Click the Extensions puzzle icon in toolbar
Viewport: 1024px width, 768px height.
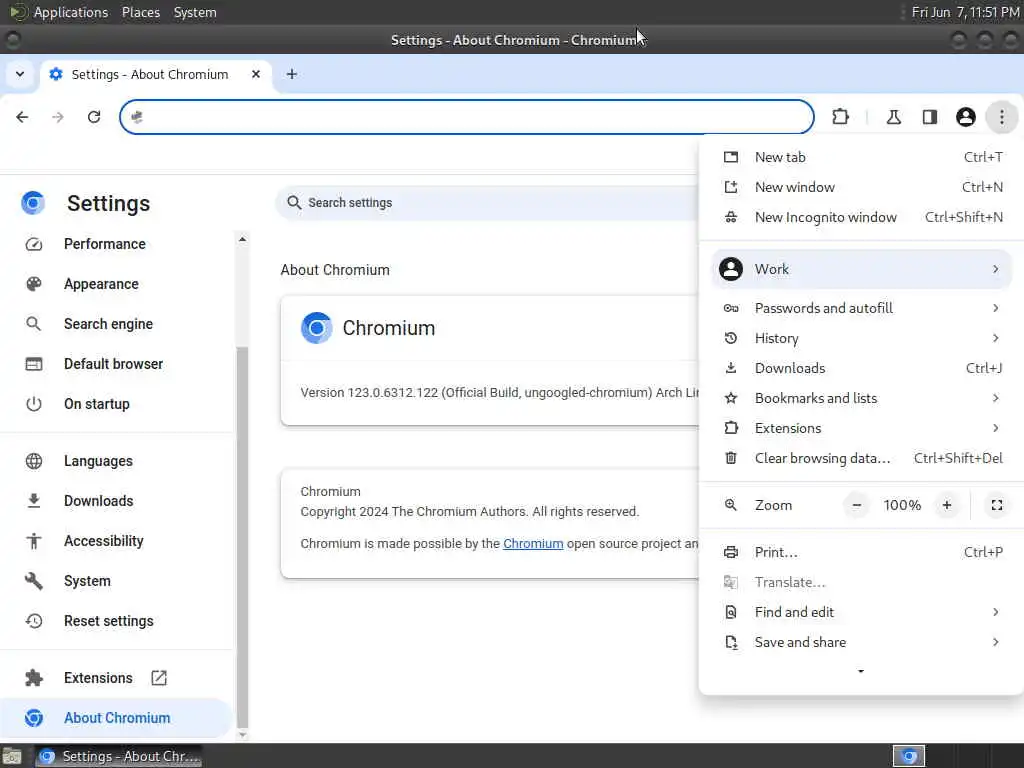(840, 117)
